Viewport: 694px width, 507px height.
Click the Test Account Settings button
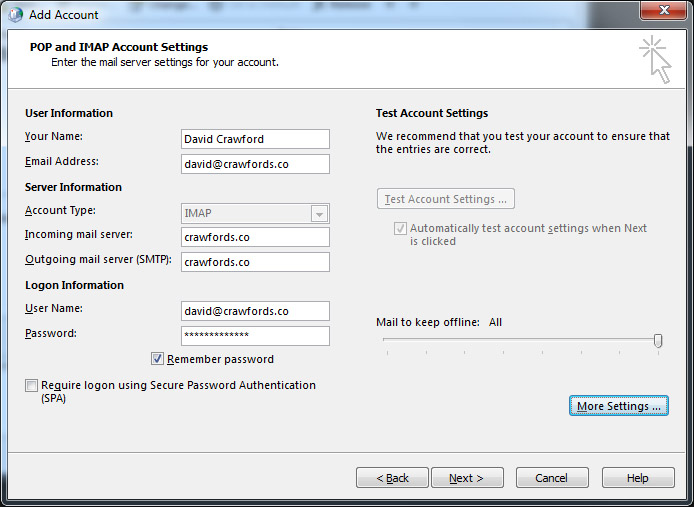pyautogui.click(x=446, y=199)
